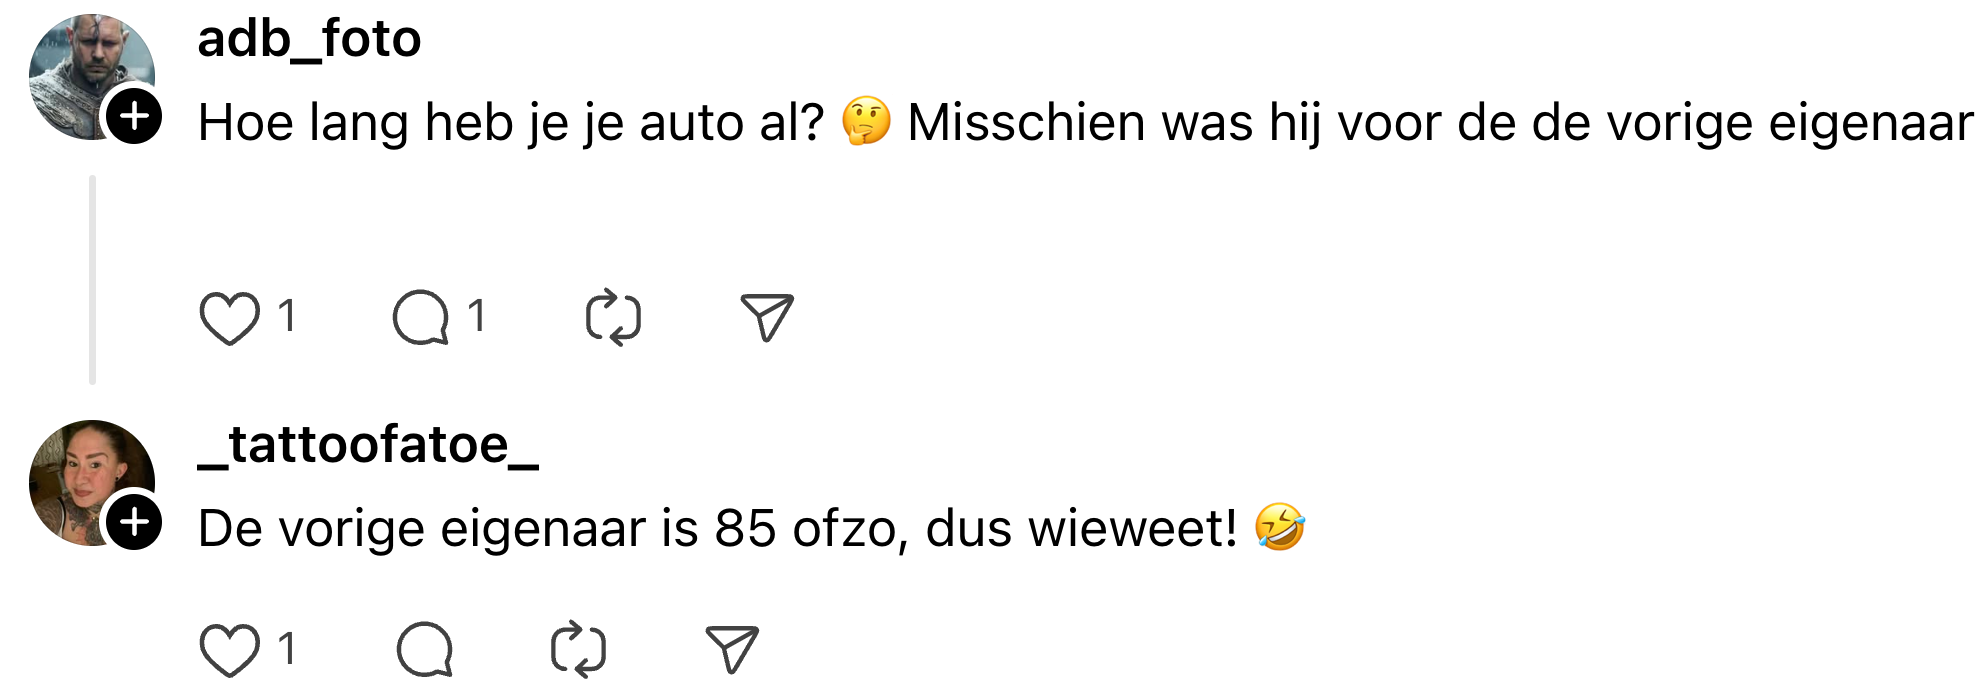Click the thinking face emoji in adb_foto's comment
This screenshot has height=692, width=1986.
coord(866,121)
